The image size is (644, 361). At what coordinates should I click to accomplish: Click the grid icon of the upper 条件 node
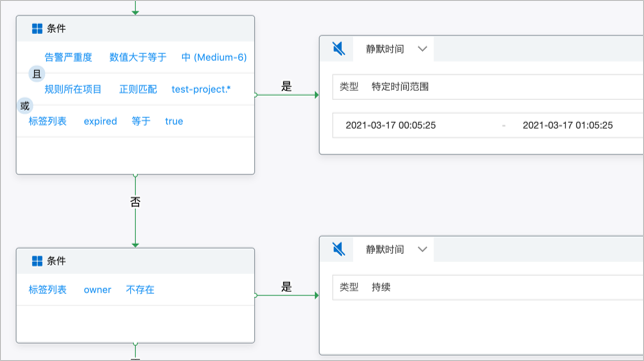pos(37,28)
